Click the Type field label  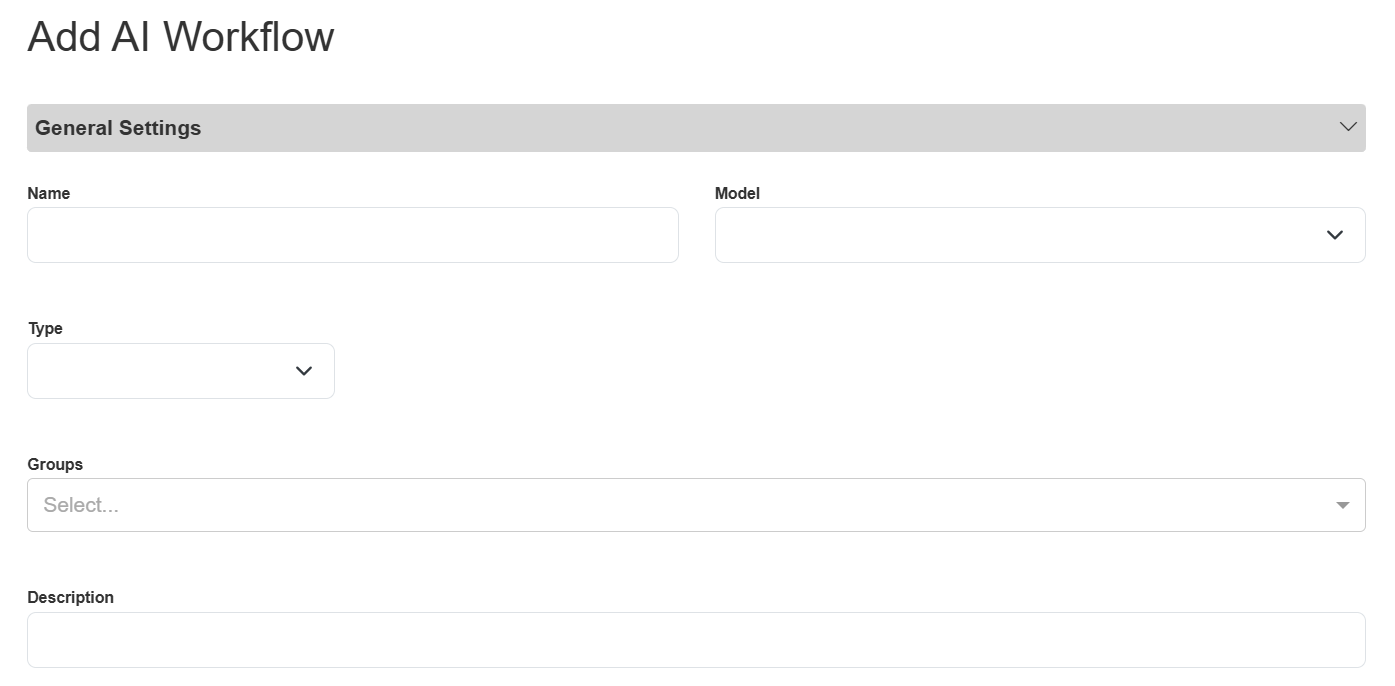tap(45, 328)
